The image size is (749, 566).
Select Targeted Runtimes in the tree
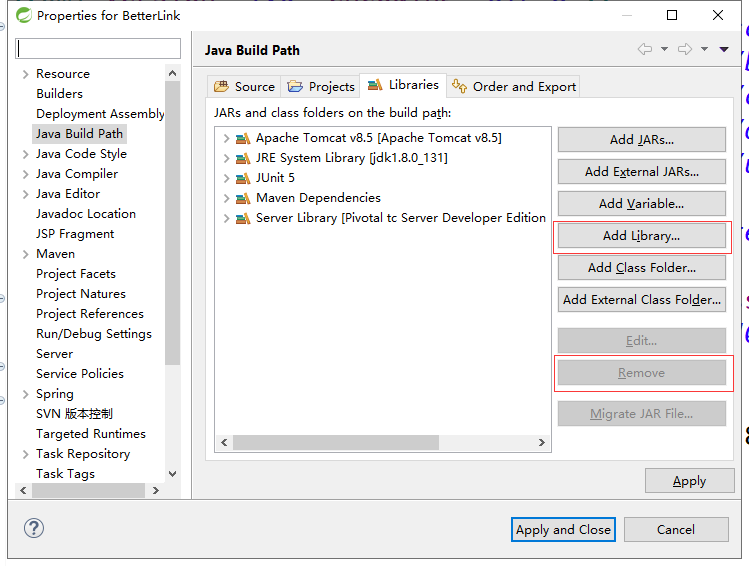point(91,434)
